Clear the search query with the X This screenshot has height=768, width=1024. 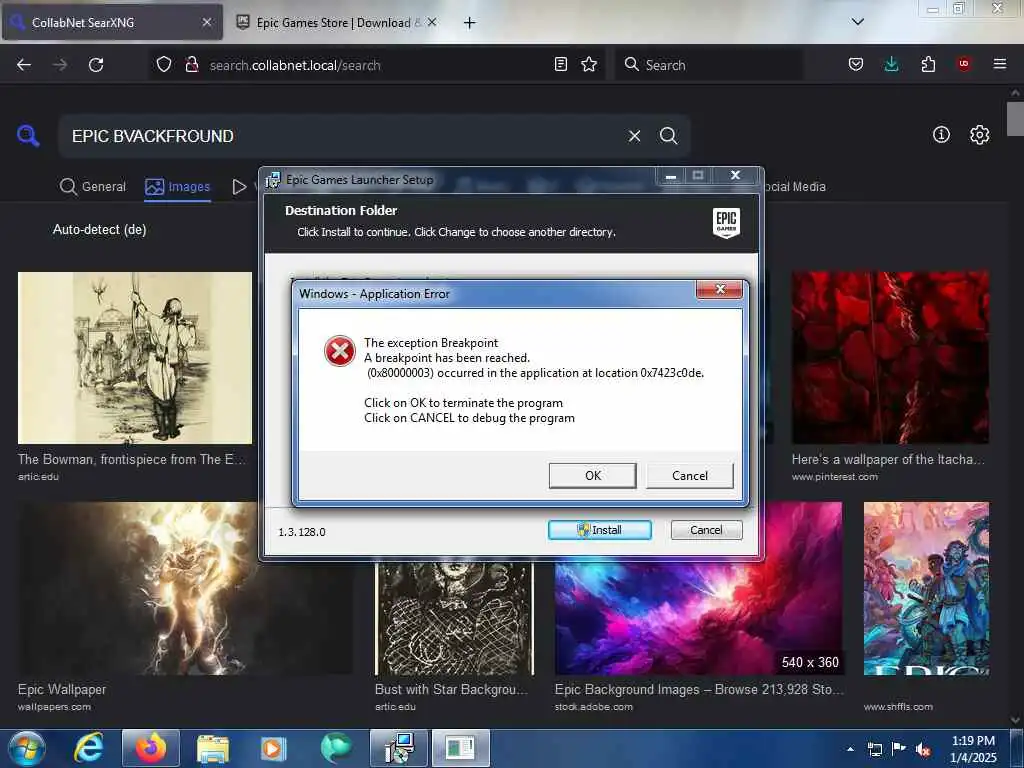634,136
